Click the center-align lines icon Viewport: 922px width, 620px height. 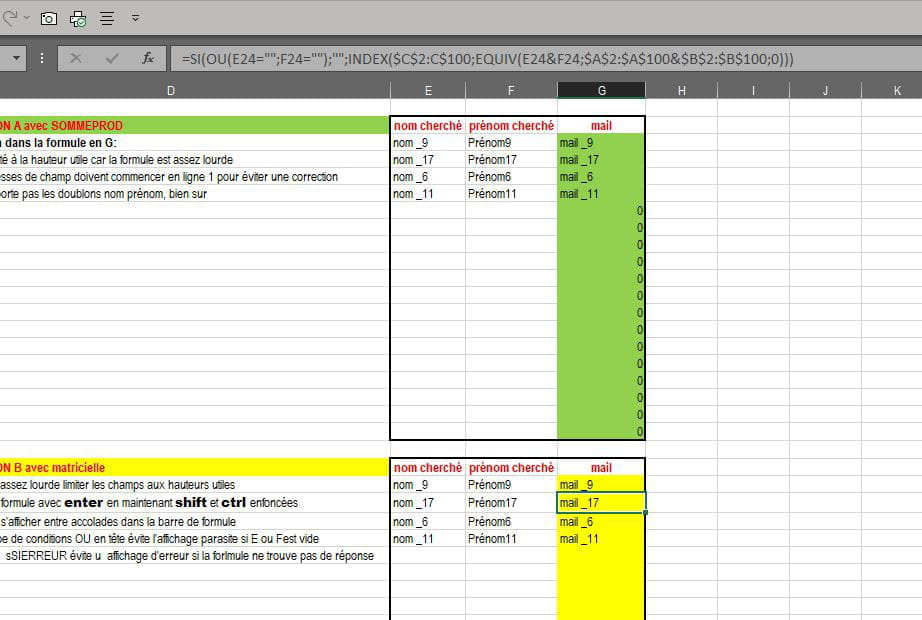coord(107,19)
